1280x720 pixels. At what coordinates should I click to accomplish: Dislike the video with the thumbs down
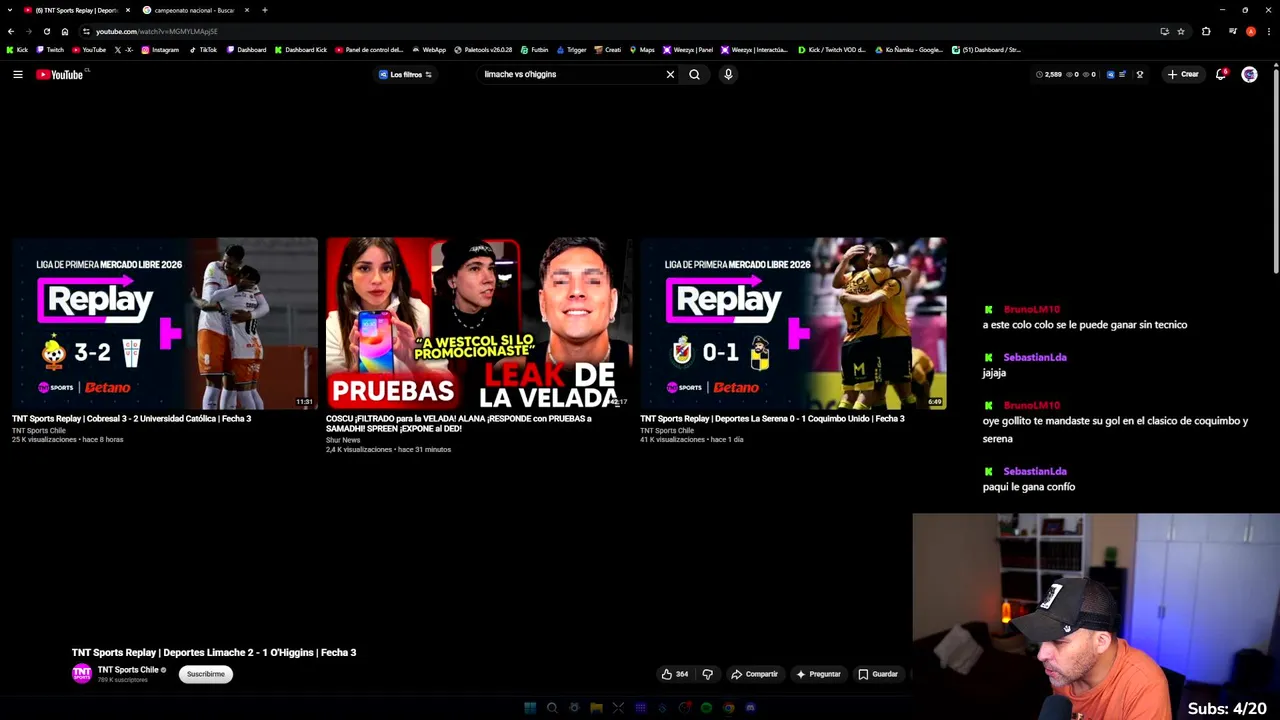click(707, 674)
